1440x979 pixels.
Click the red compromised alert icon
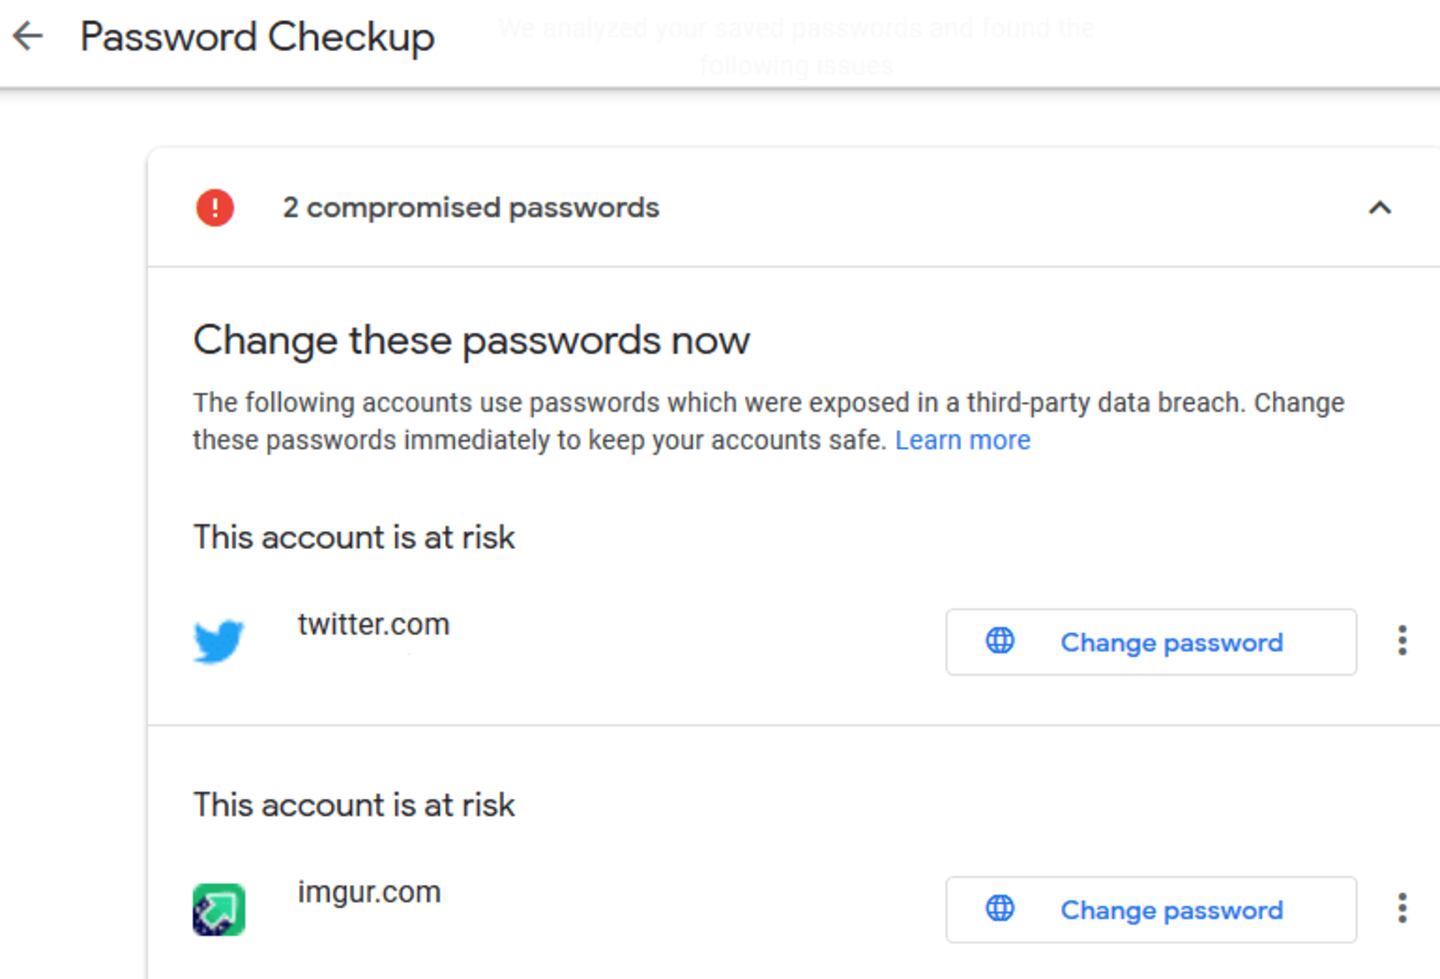[215, 208]
